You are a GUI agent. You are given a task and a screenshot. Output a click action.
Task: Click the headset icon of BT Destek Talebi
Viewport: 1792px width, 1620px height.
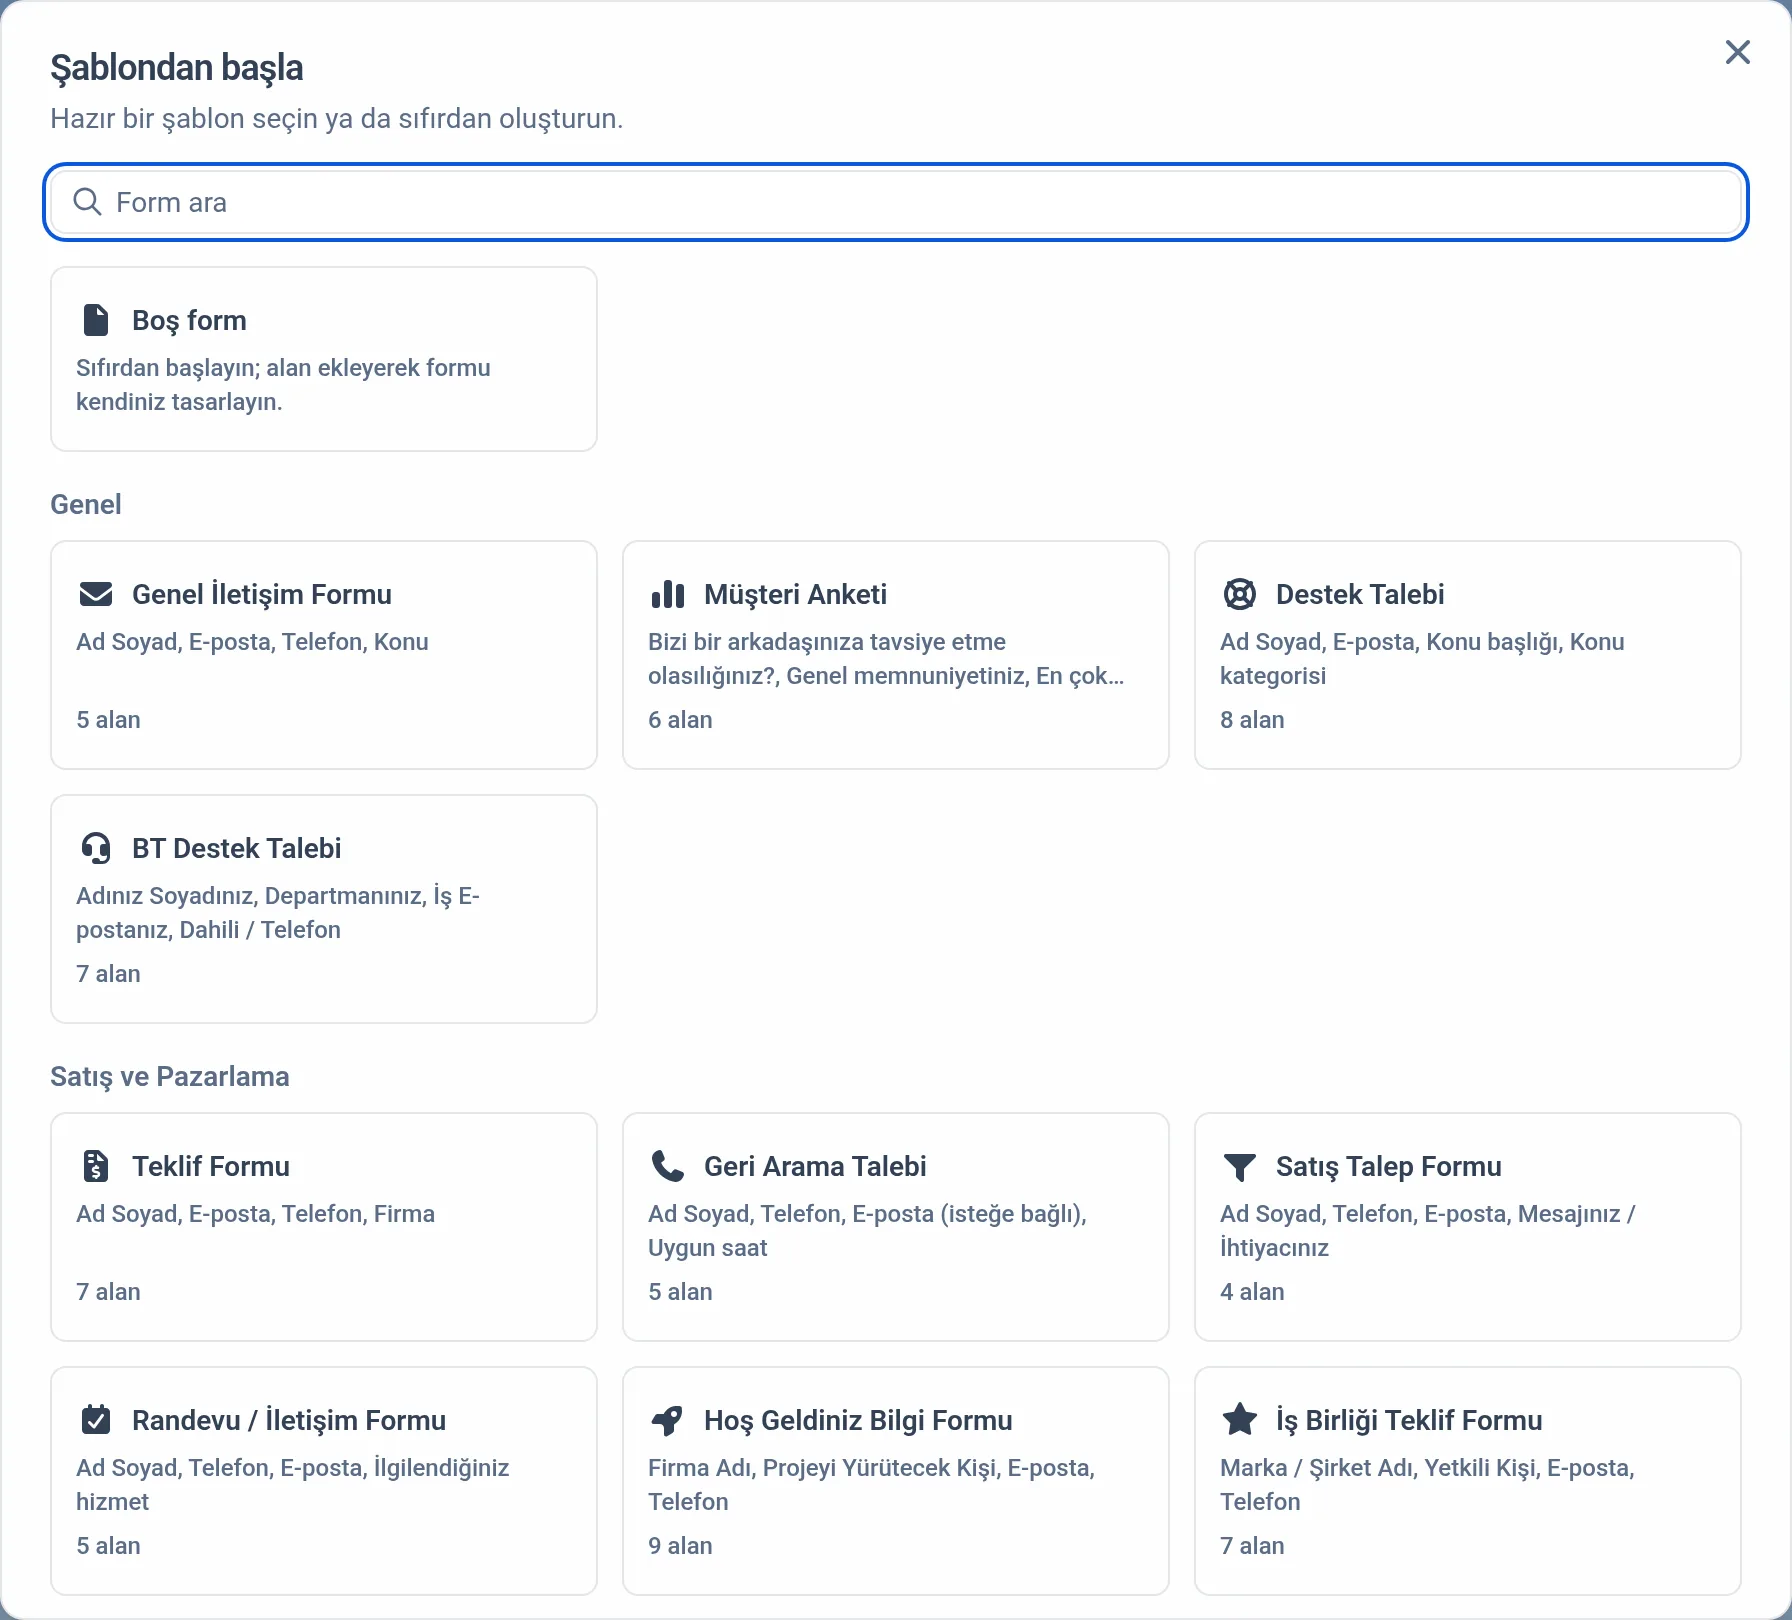point(95,848)
